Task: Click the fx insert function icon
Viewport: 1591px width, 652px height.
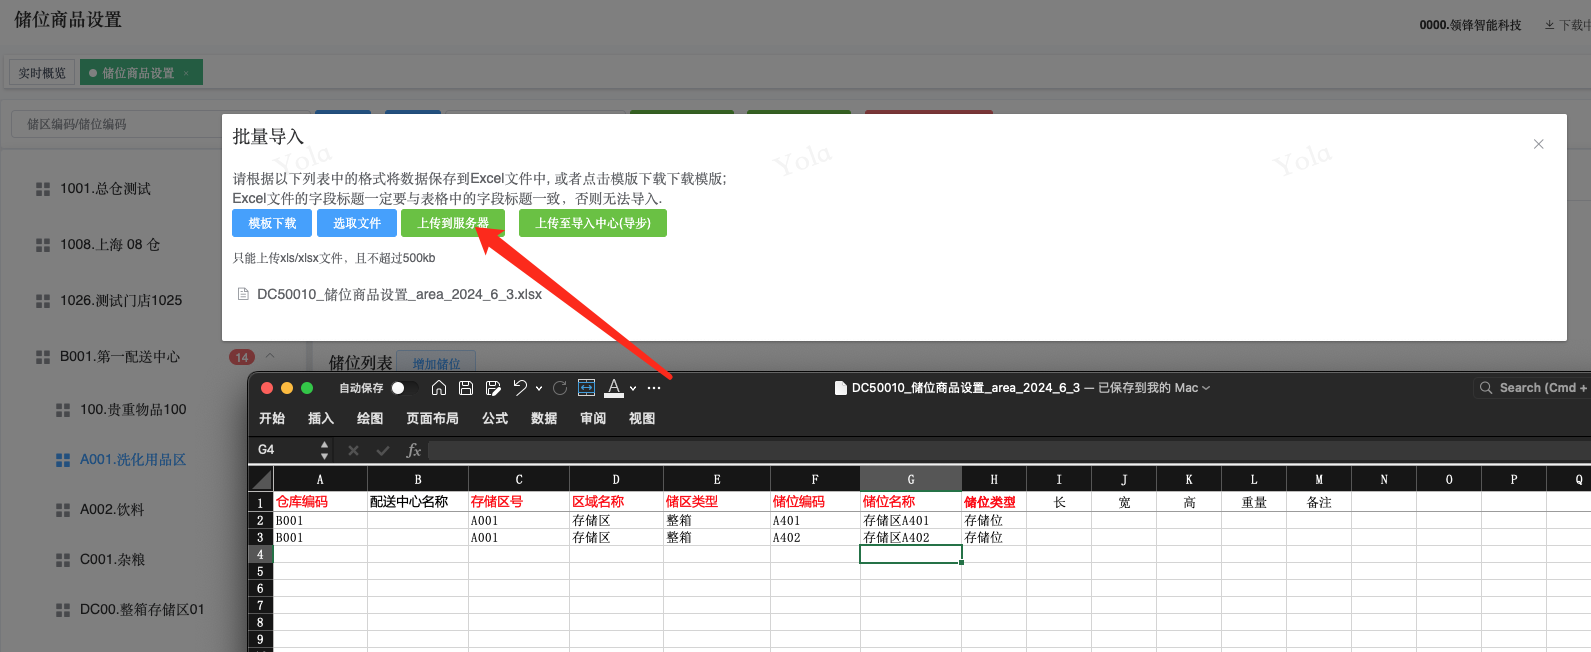Action: pos(413,451)
